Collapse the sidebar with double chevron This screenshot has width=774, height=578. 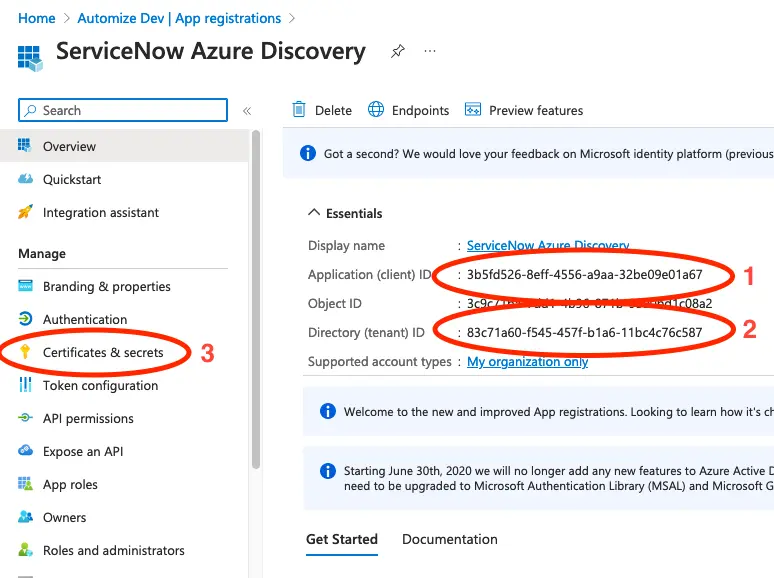(x=247, y=111)
